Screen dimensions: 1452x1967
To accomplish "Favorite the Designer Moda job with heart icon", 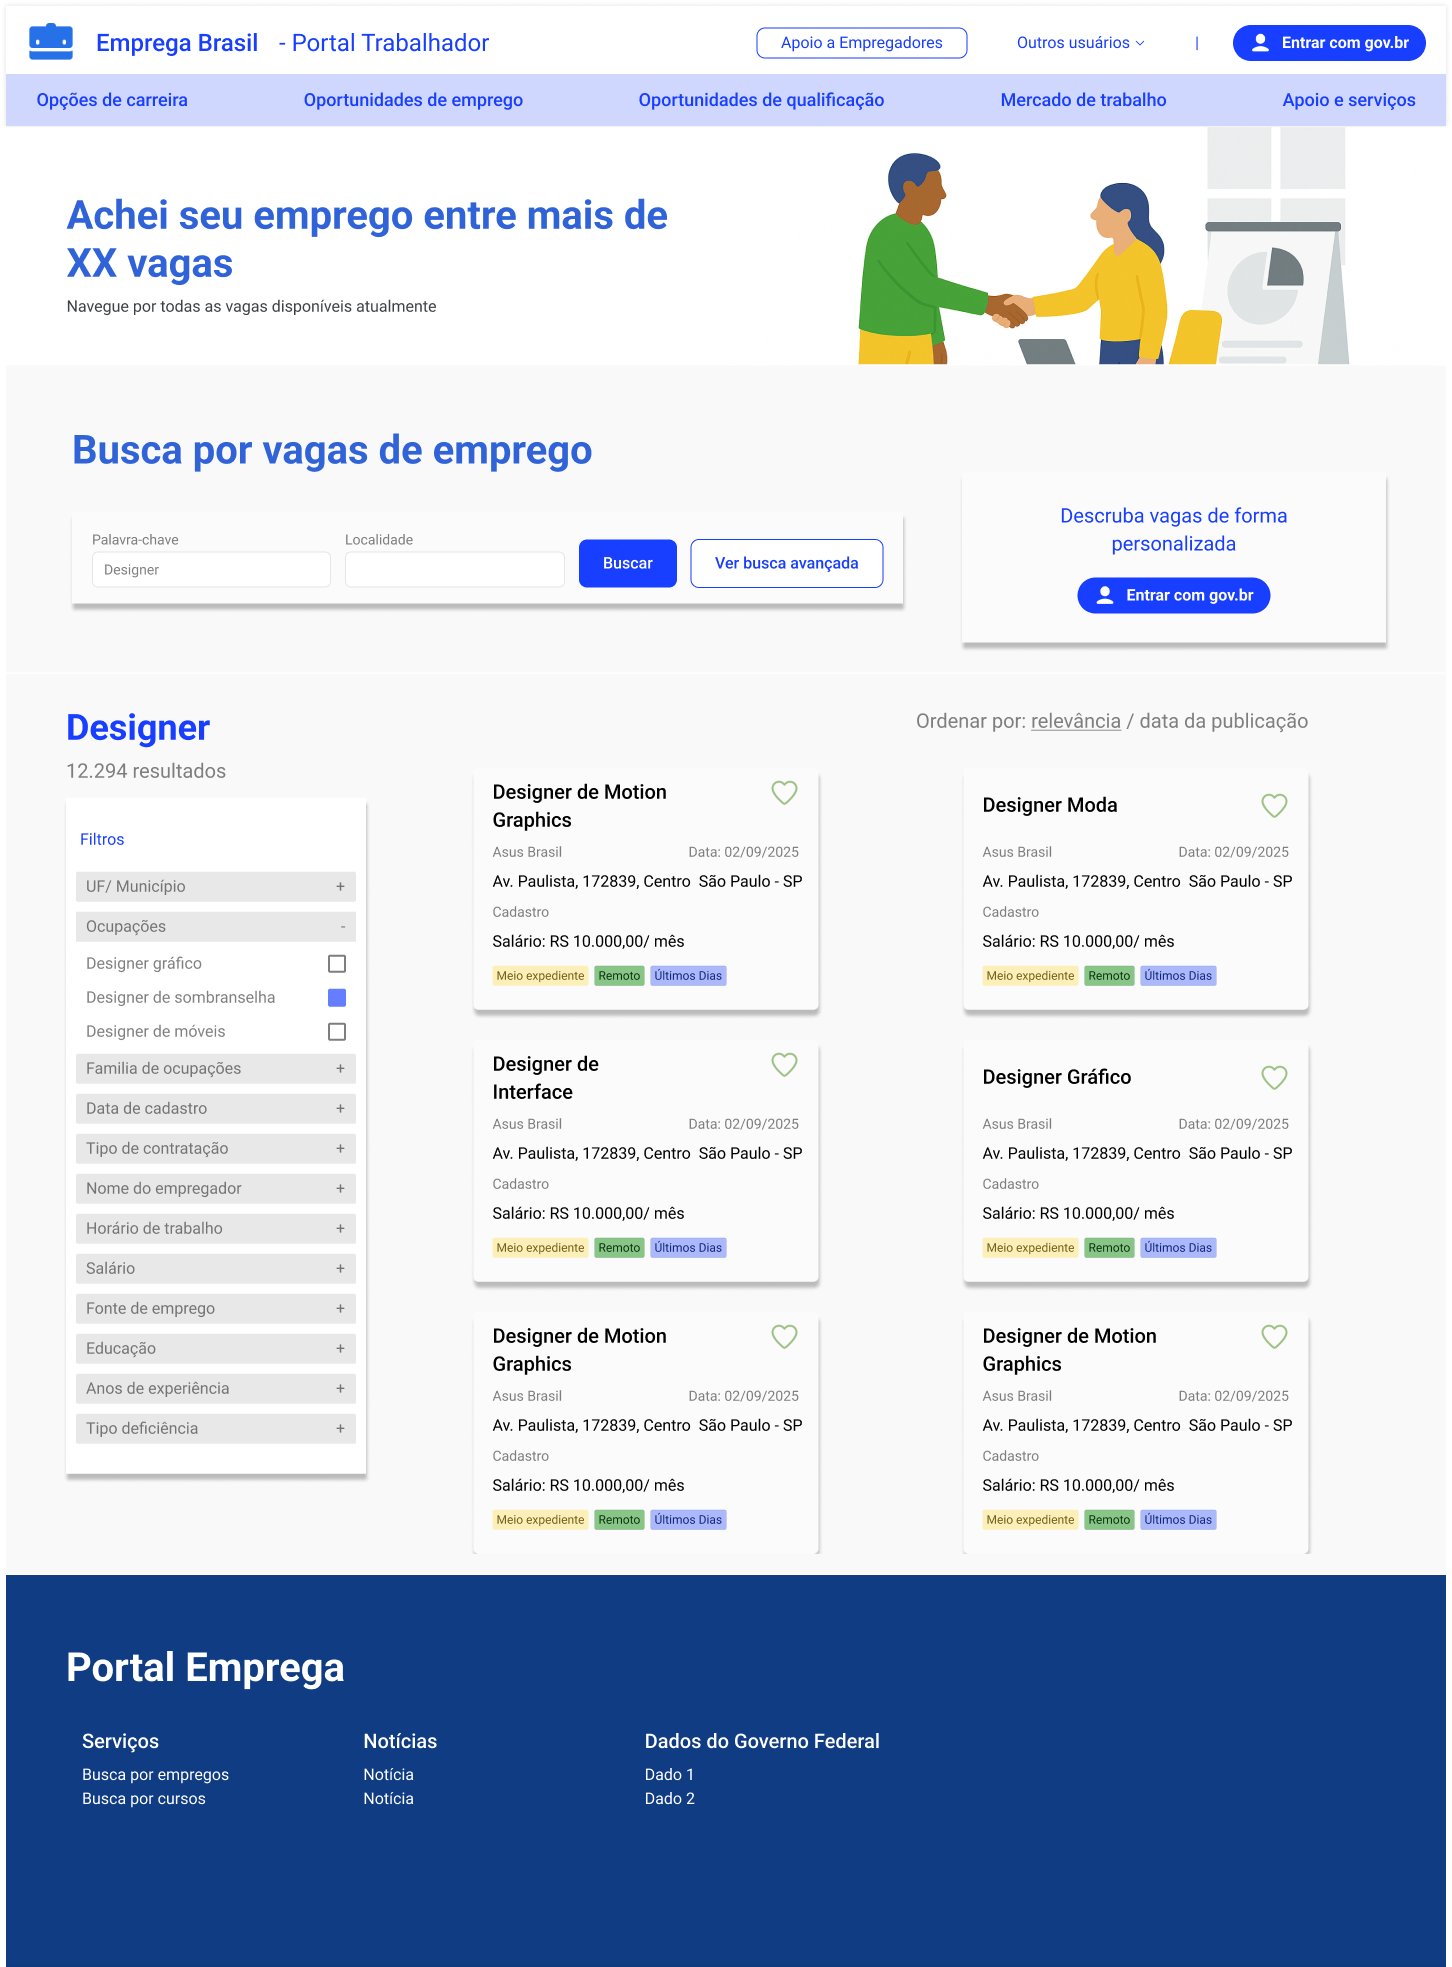I will click(1274, 805).
